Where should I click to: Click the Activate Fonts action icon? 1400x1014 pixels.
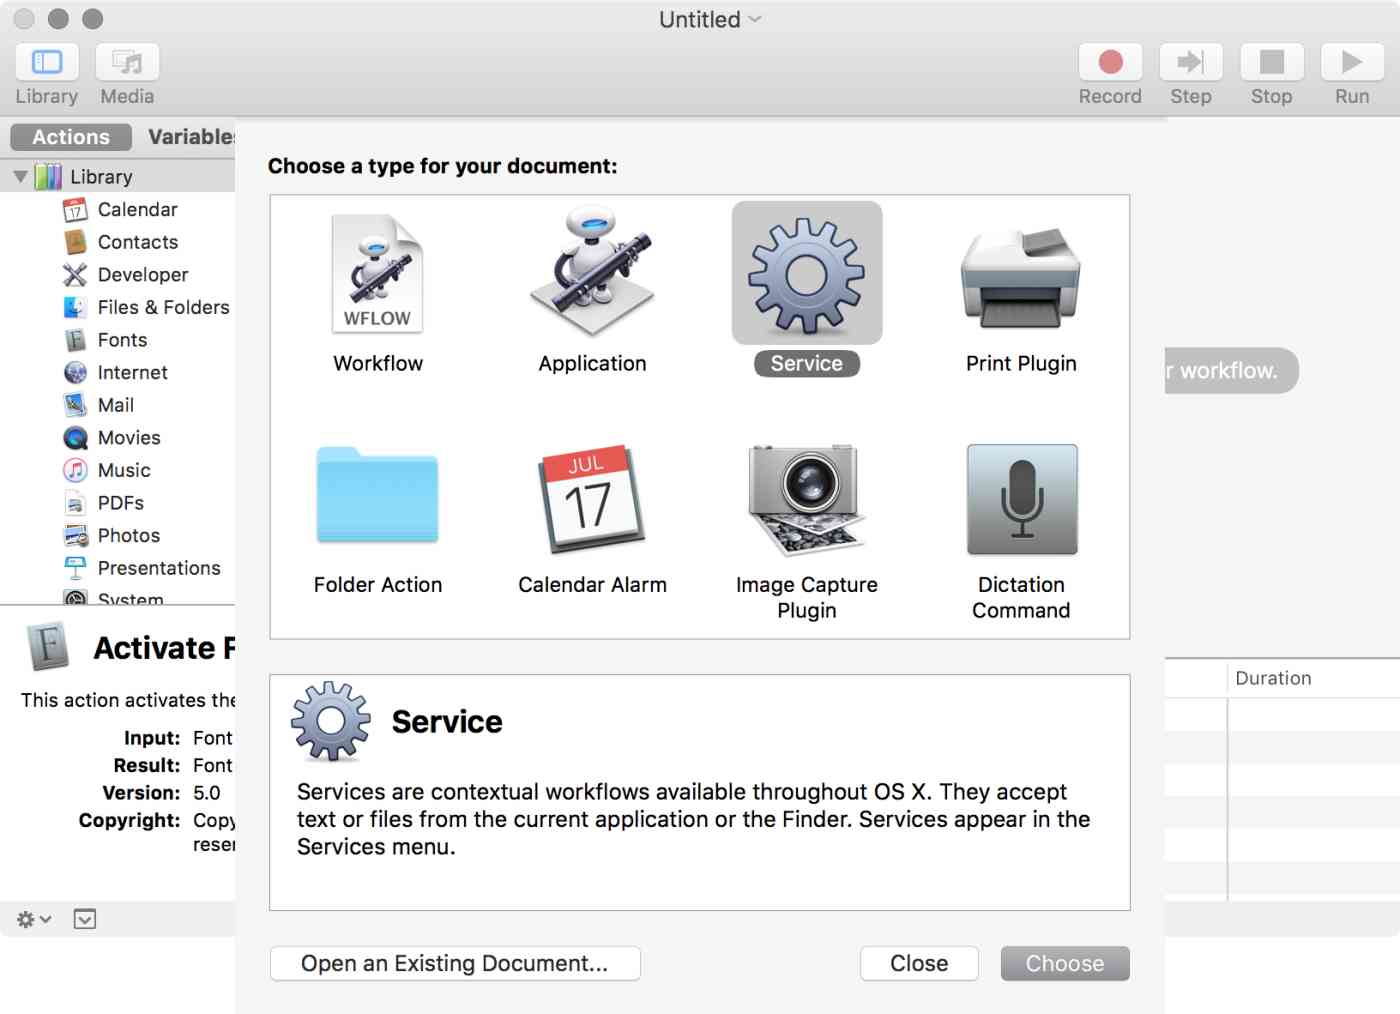tap(47, 646)
